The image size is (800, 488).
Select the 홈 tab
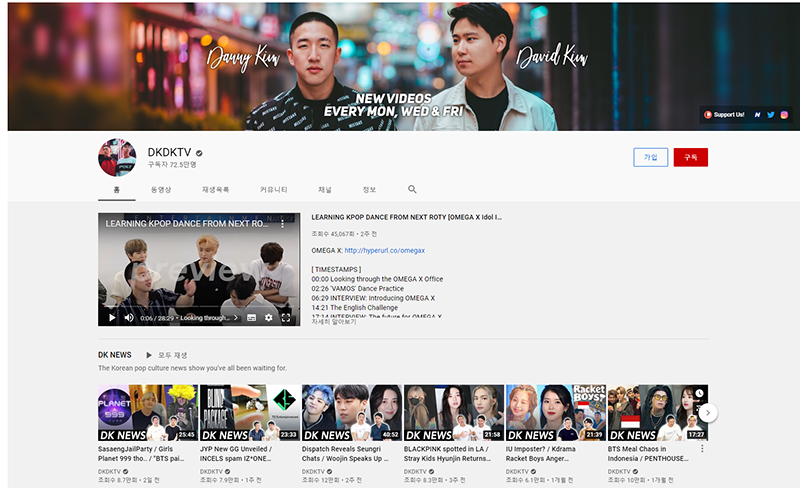[x=116, y=190]
